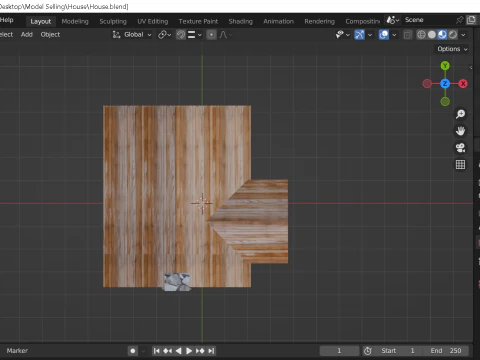This screenshot has width=480, height=360.
Task: Toggle the snapping magnet icon
Action: pos(181,35)
